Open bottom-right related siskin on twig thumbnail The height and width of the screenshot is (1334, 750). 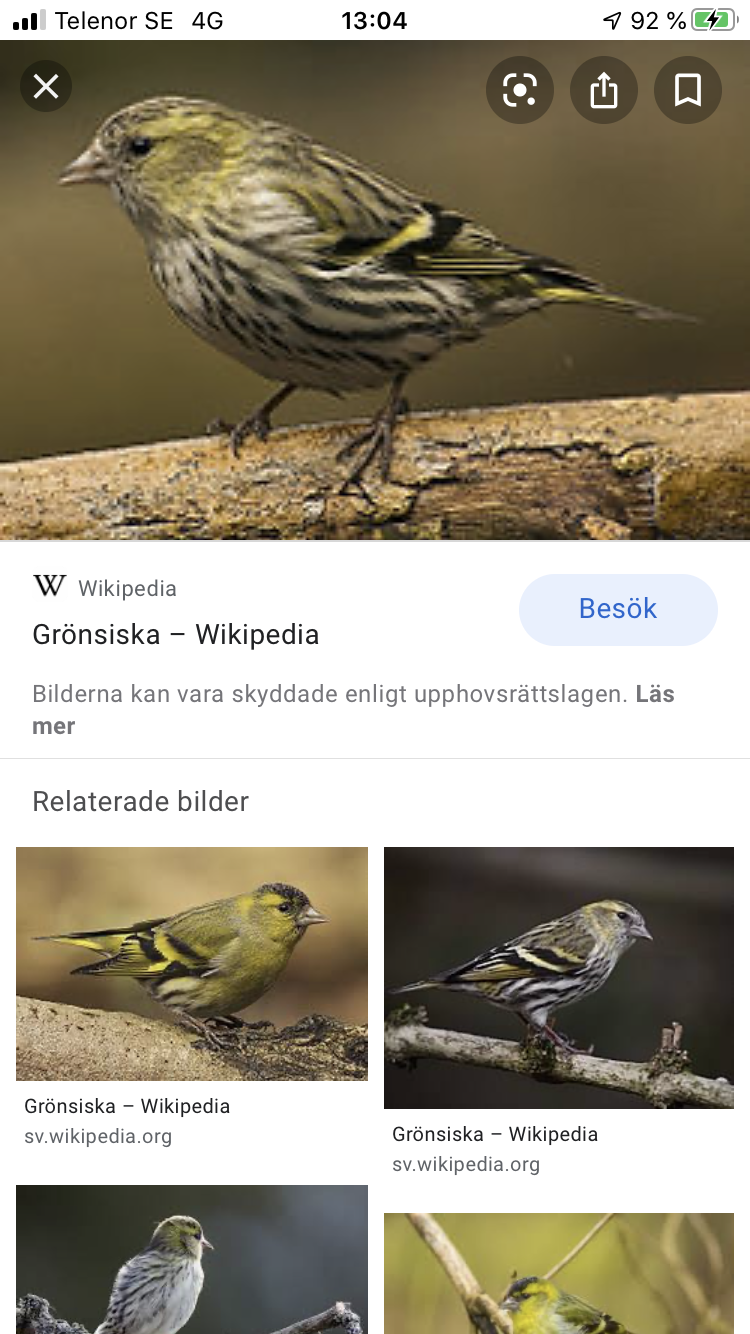(559, 1274)
